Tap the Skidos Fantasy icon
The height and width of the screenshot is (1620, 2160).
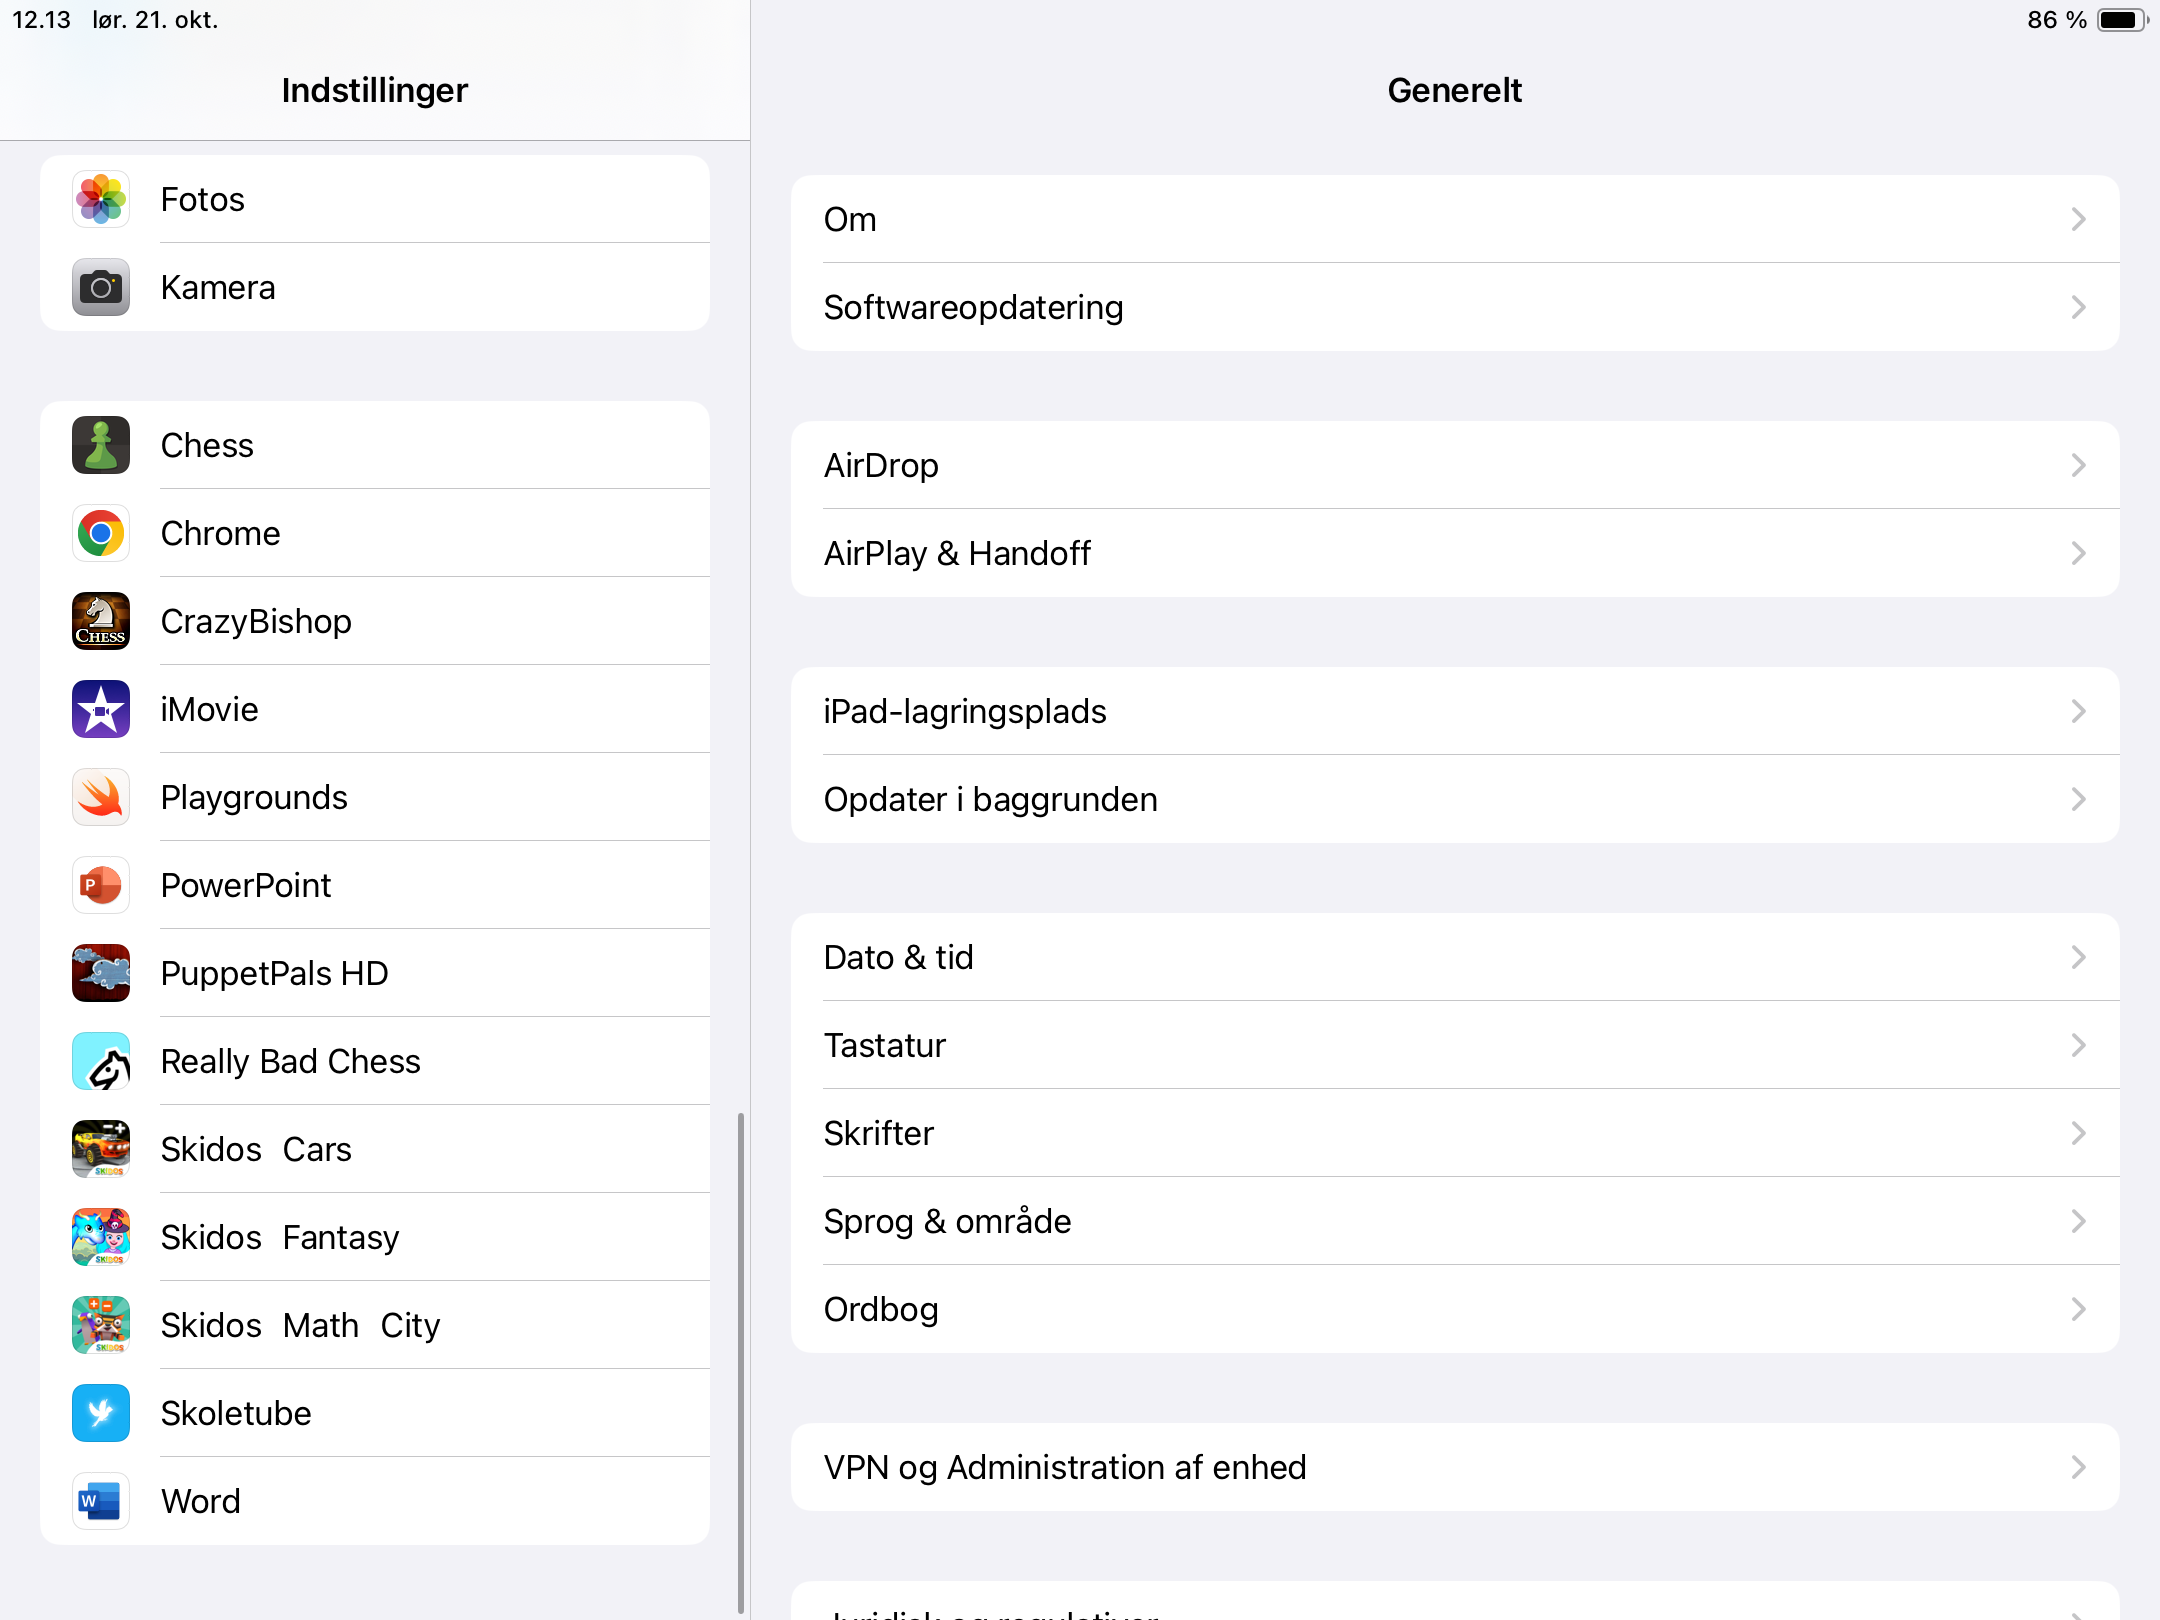[101, 1237]
